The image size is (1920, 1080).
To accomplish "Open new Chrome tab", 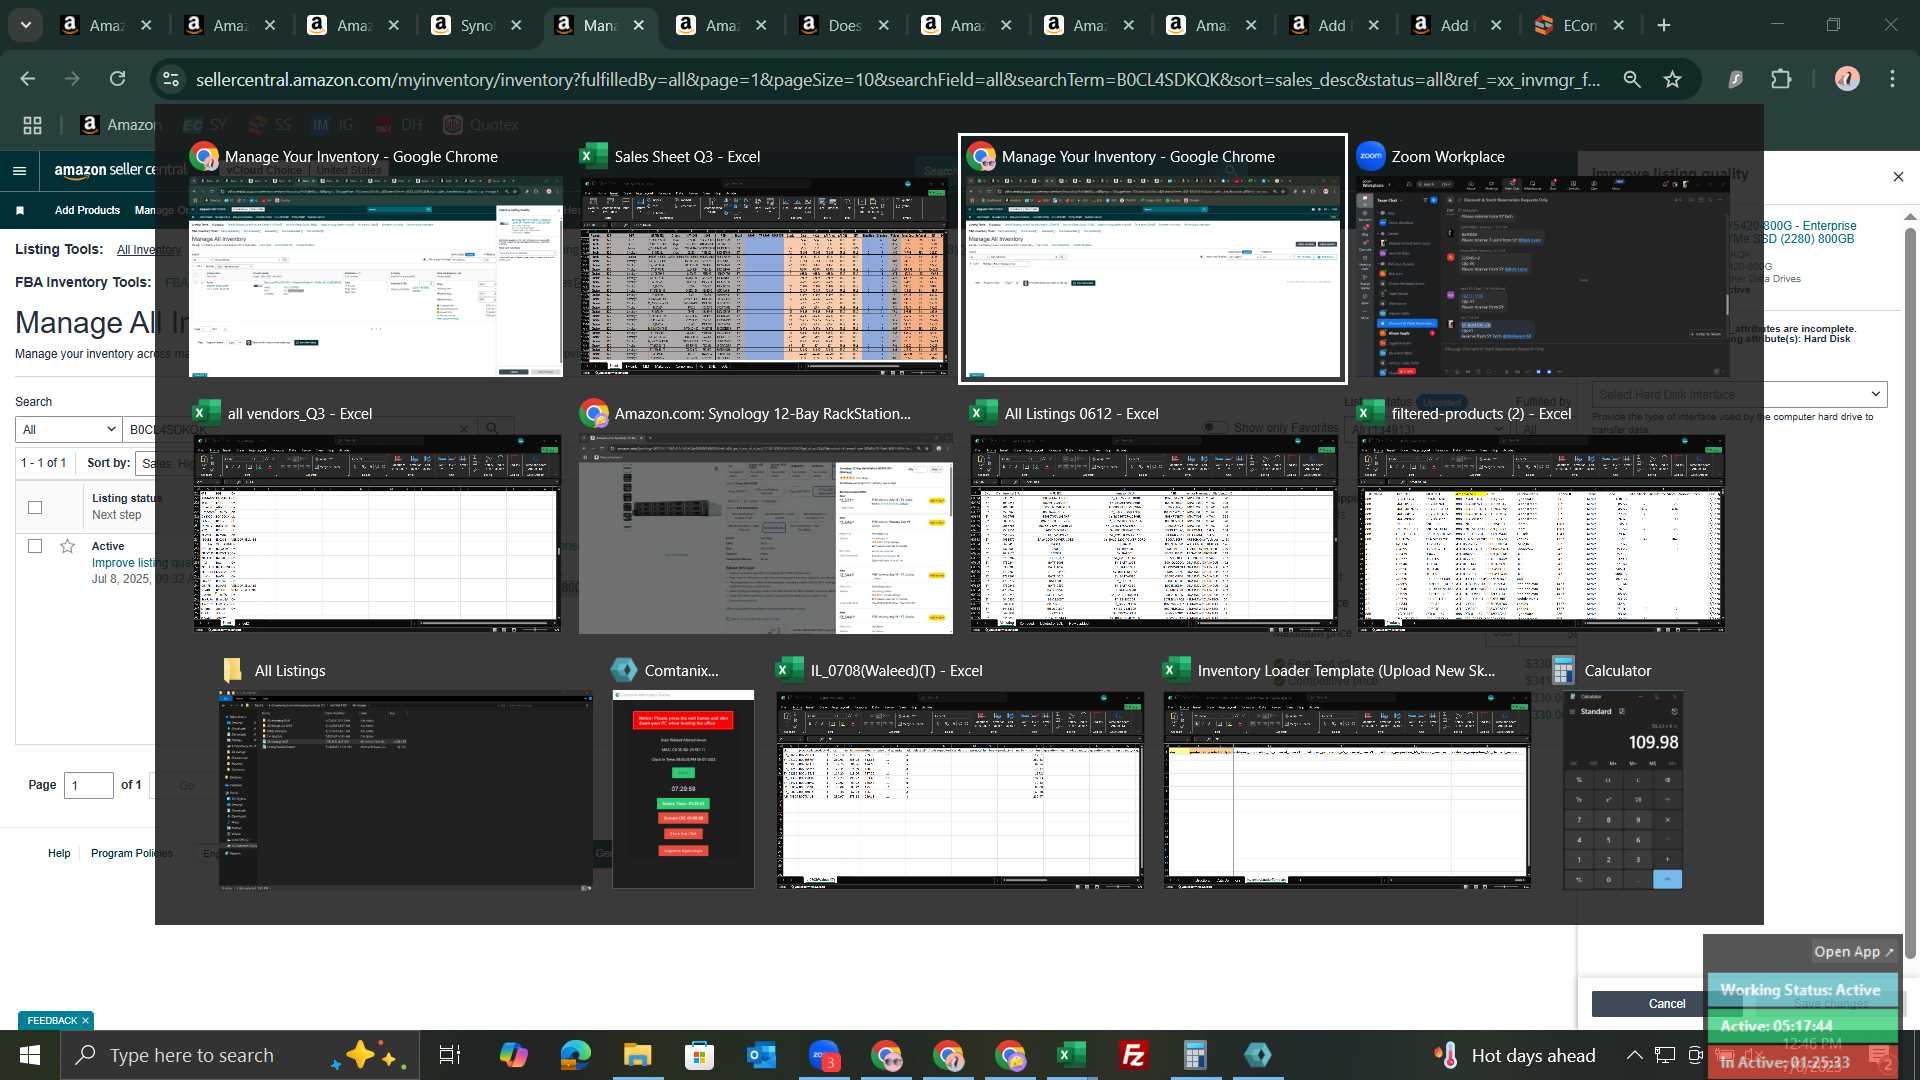I will tap(1664, 25).
